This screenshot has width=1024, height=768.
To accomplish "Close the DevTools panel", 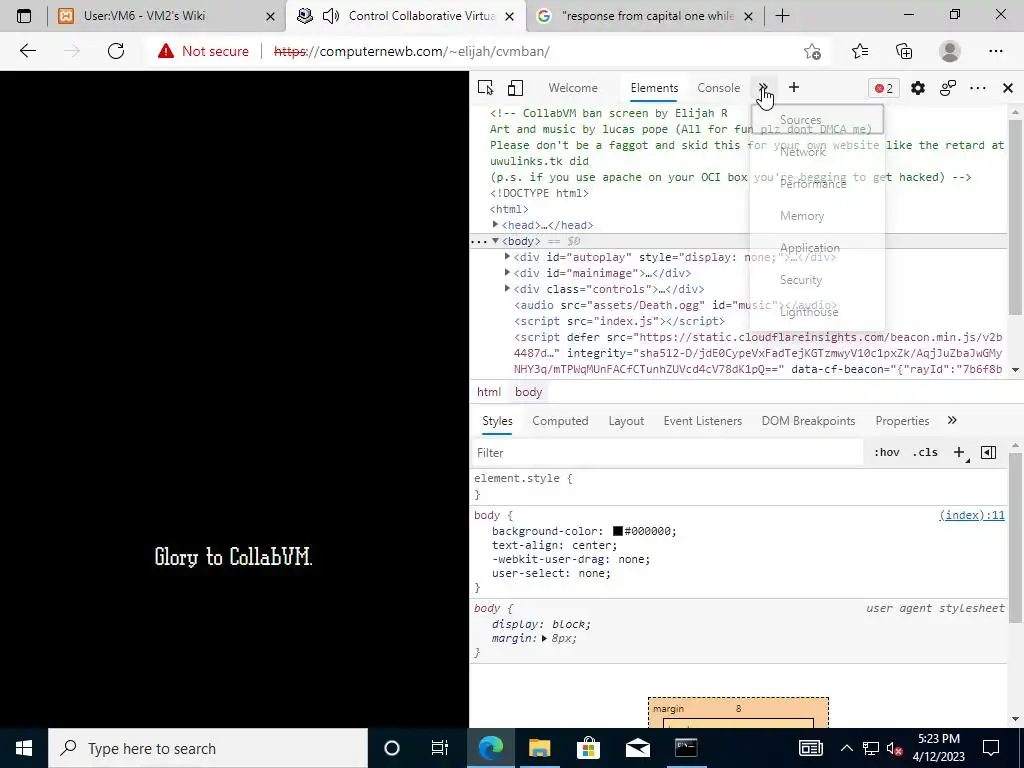I will pyautogui.click(x=1008, y=88).
